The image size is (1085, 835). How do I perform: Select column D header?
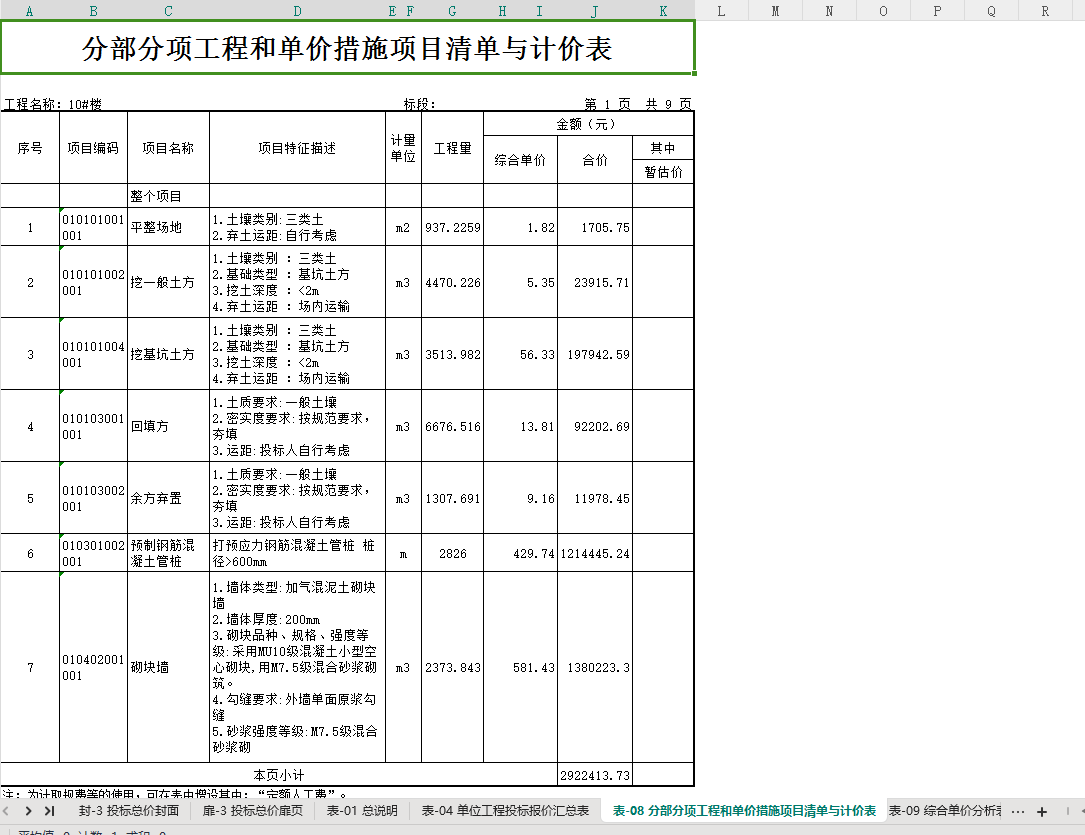(298, 11)
